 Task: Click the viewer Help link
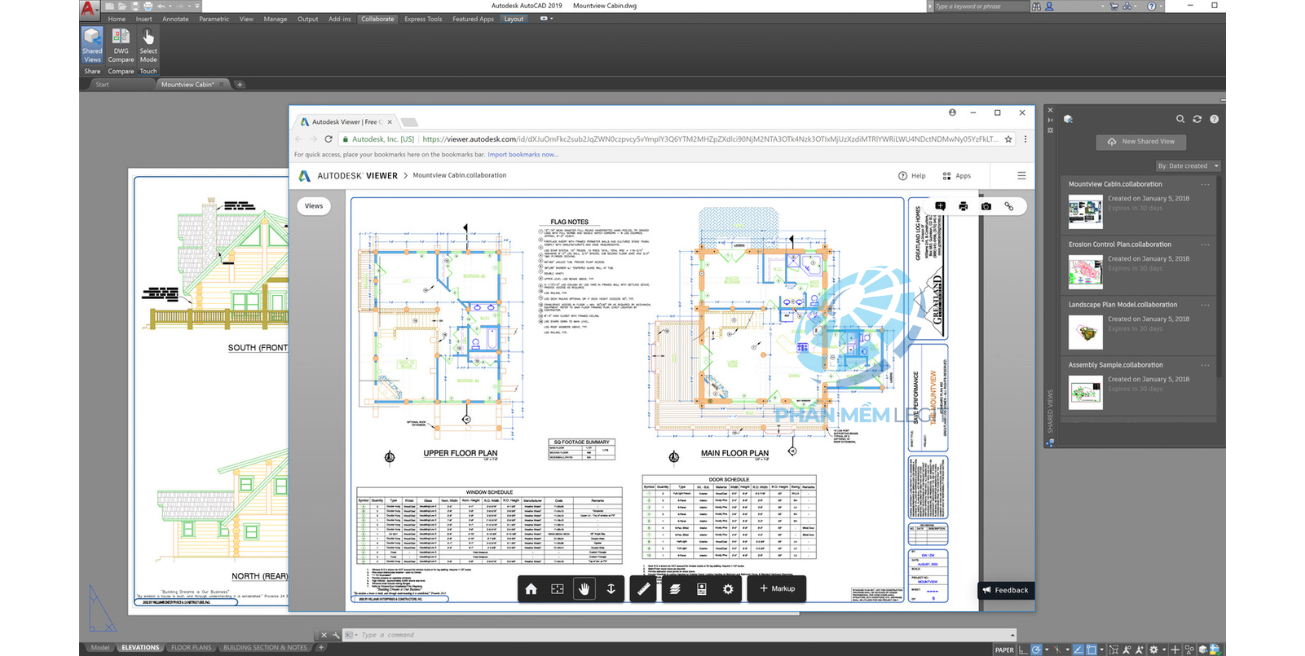912,176
